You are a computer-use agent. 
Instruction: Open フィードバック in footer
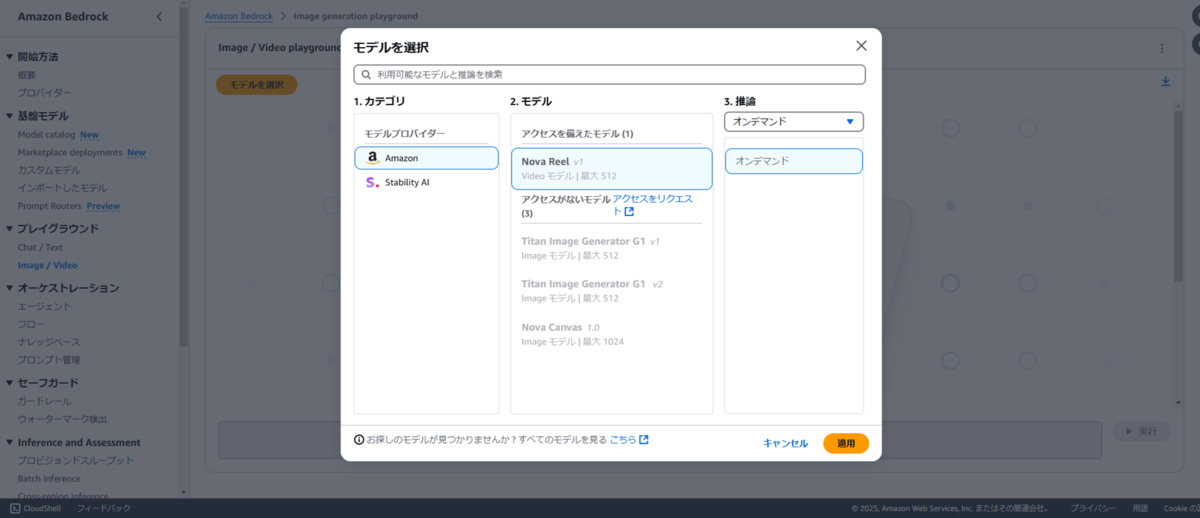coord(104,508)
